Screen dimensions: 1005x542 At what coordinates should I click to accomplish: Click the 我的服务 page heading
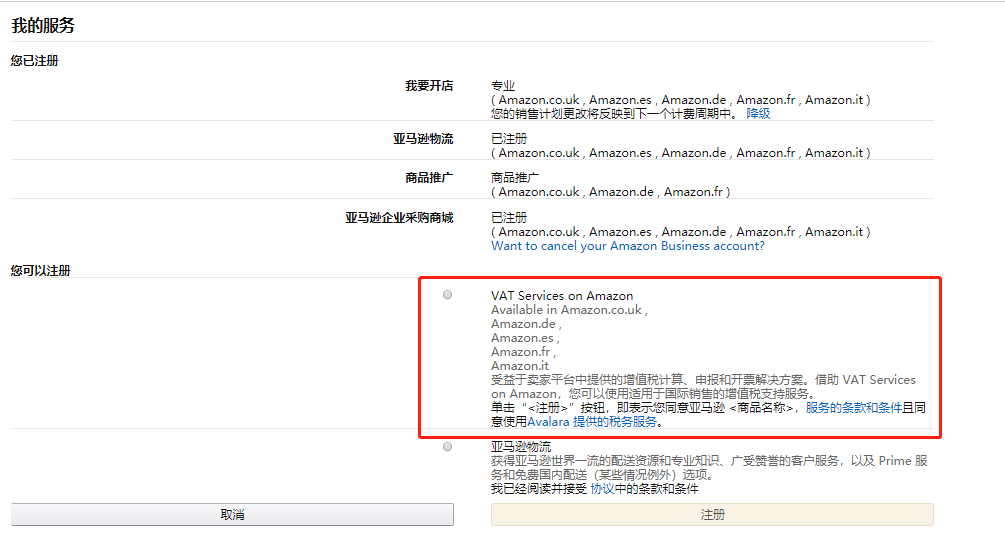tap(43, 26)
